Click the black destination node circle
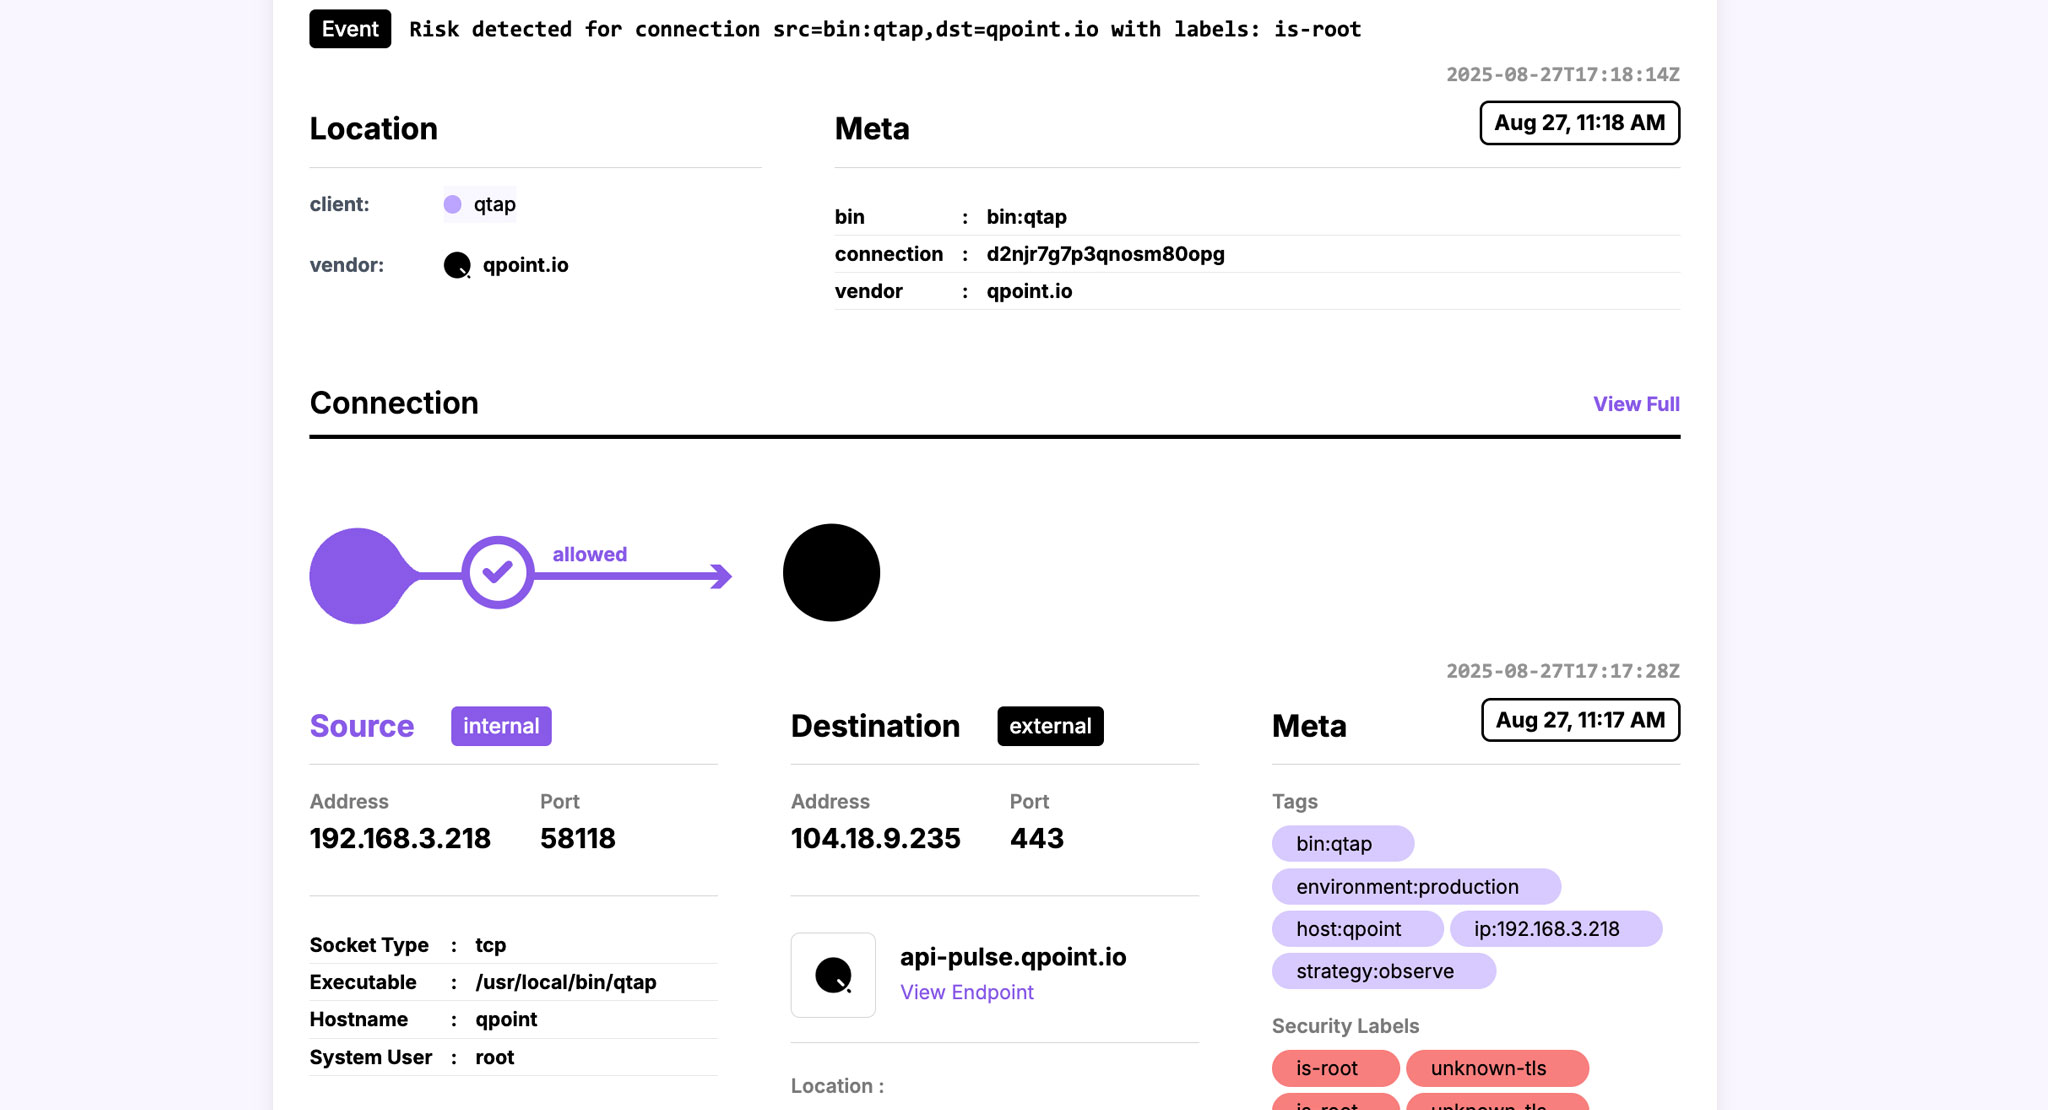The image size is (2048, 1110). 831,572
